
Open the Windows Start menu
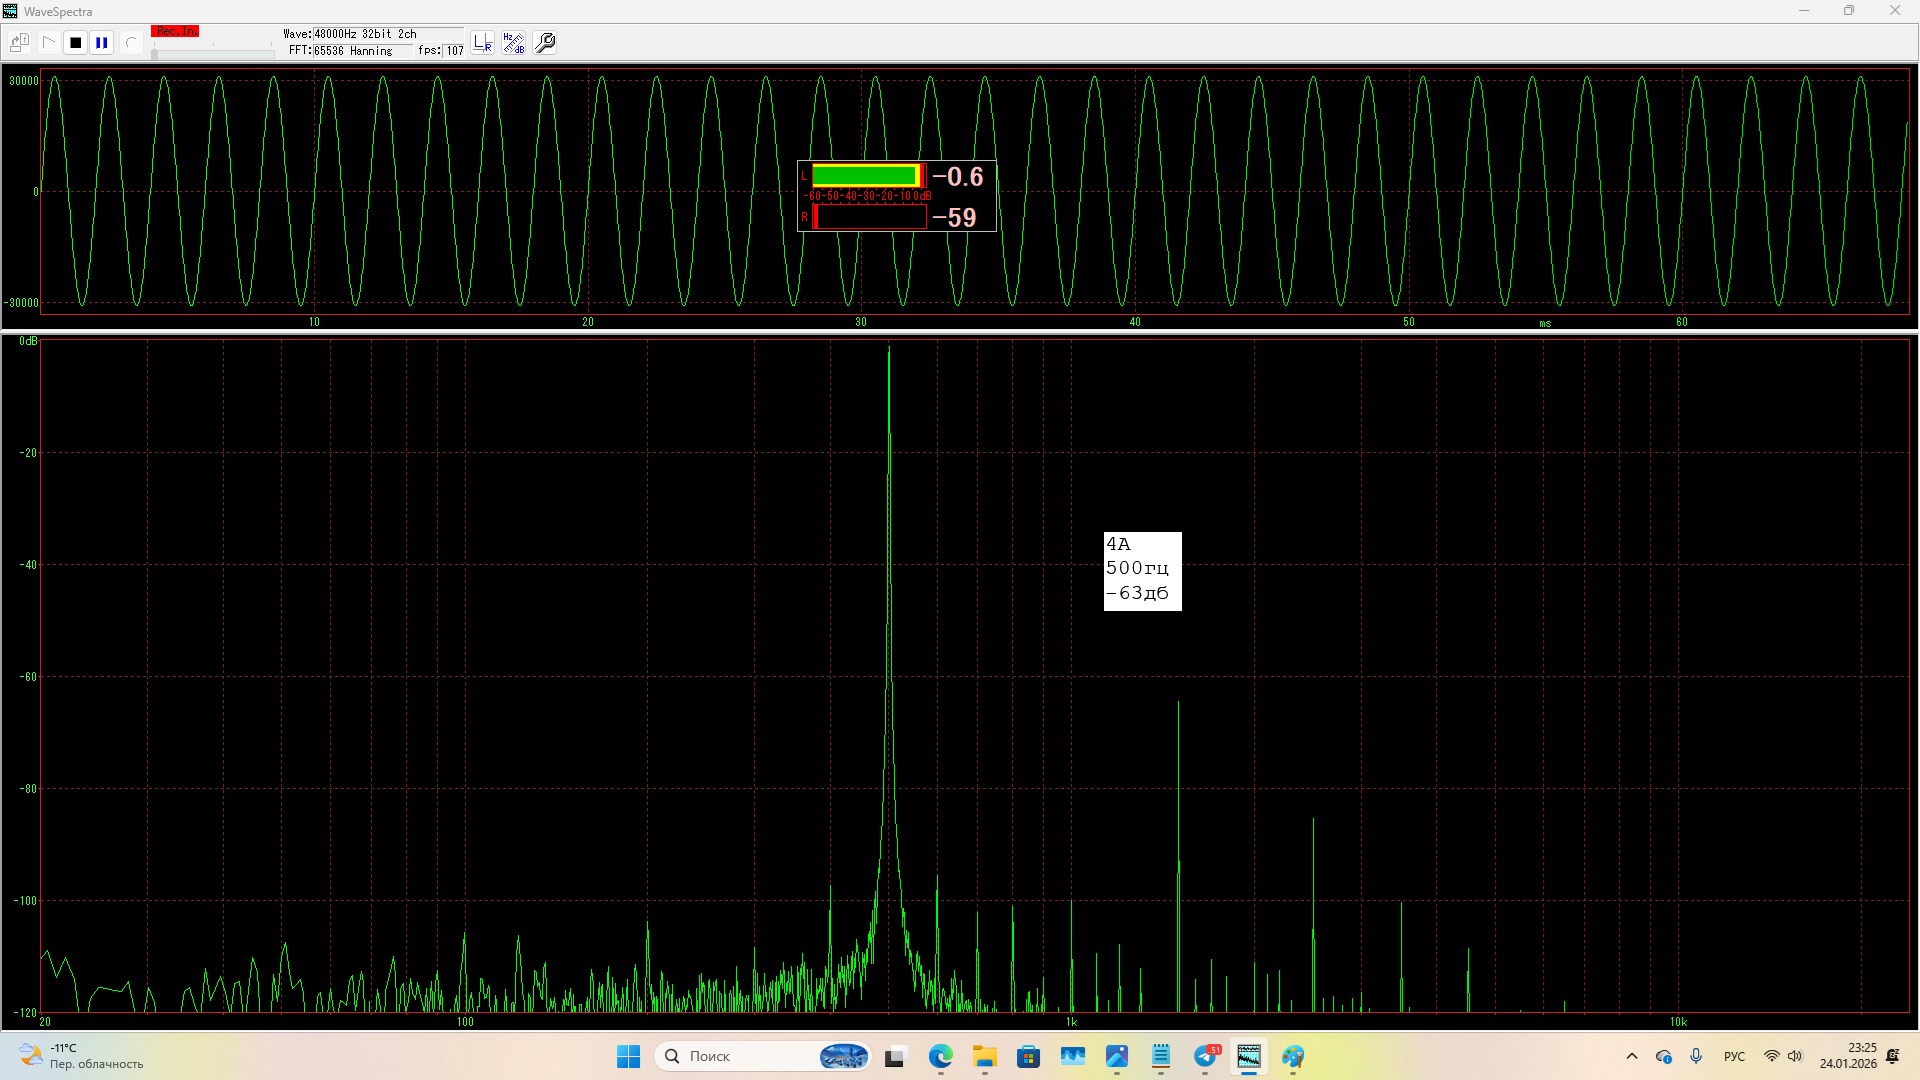[x=628, y=1057]
